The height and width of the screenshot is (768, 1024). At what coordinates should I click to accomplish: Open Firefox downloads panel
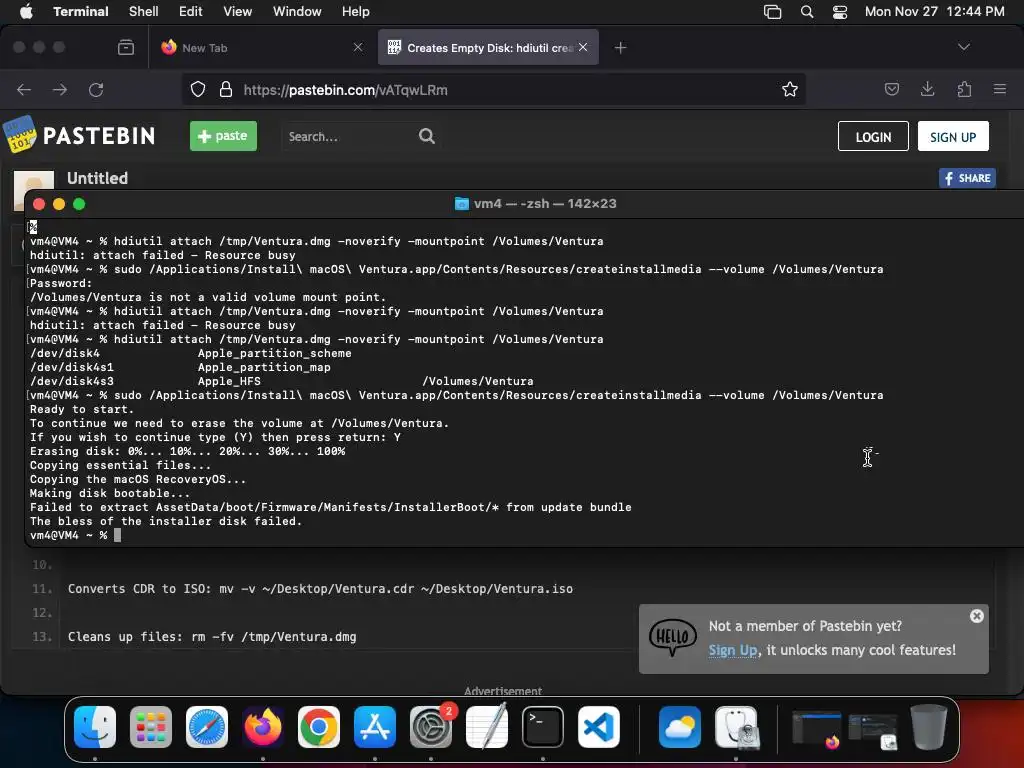click(927, 89)
